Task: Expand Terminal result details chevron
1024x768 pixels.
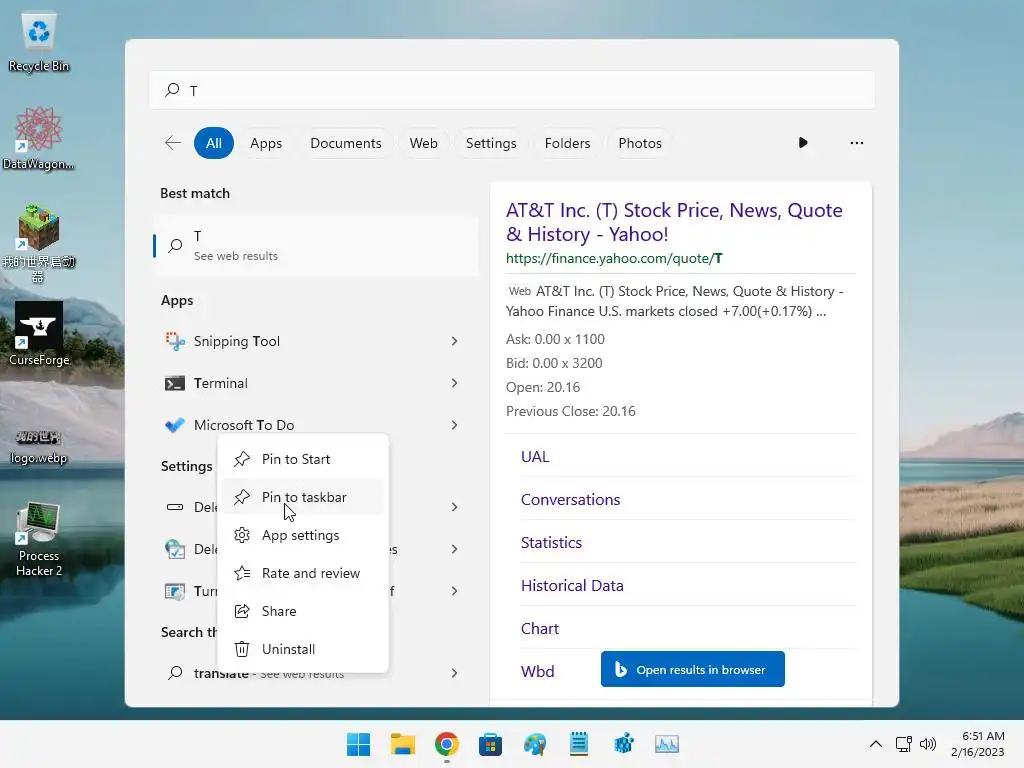Action: pos(455,383)
